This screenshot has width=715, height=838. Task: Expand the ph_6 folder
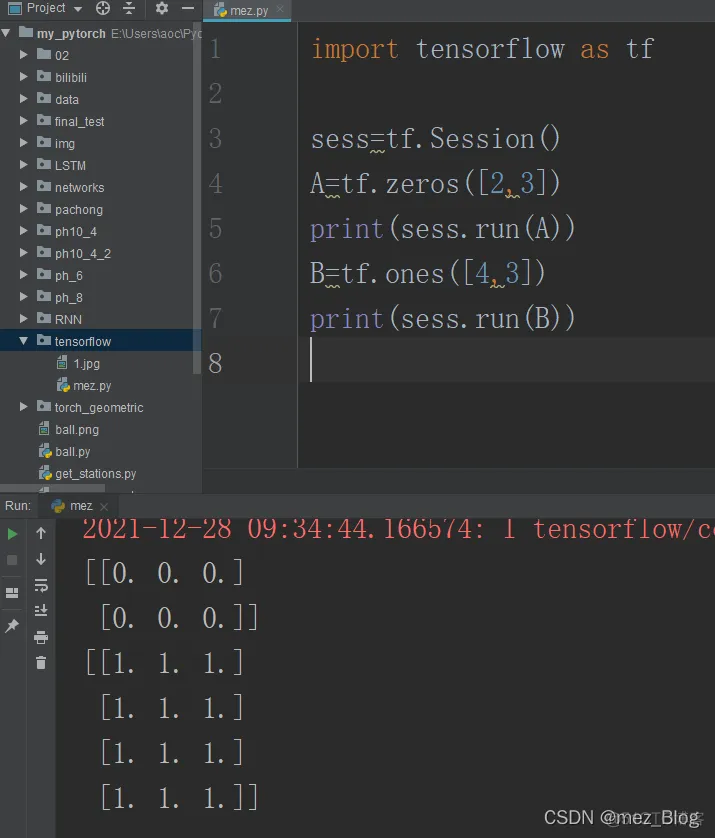pos(24,275)
